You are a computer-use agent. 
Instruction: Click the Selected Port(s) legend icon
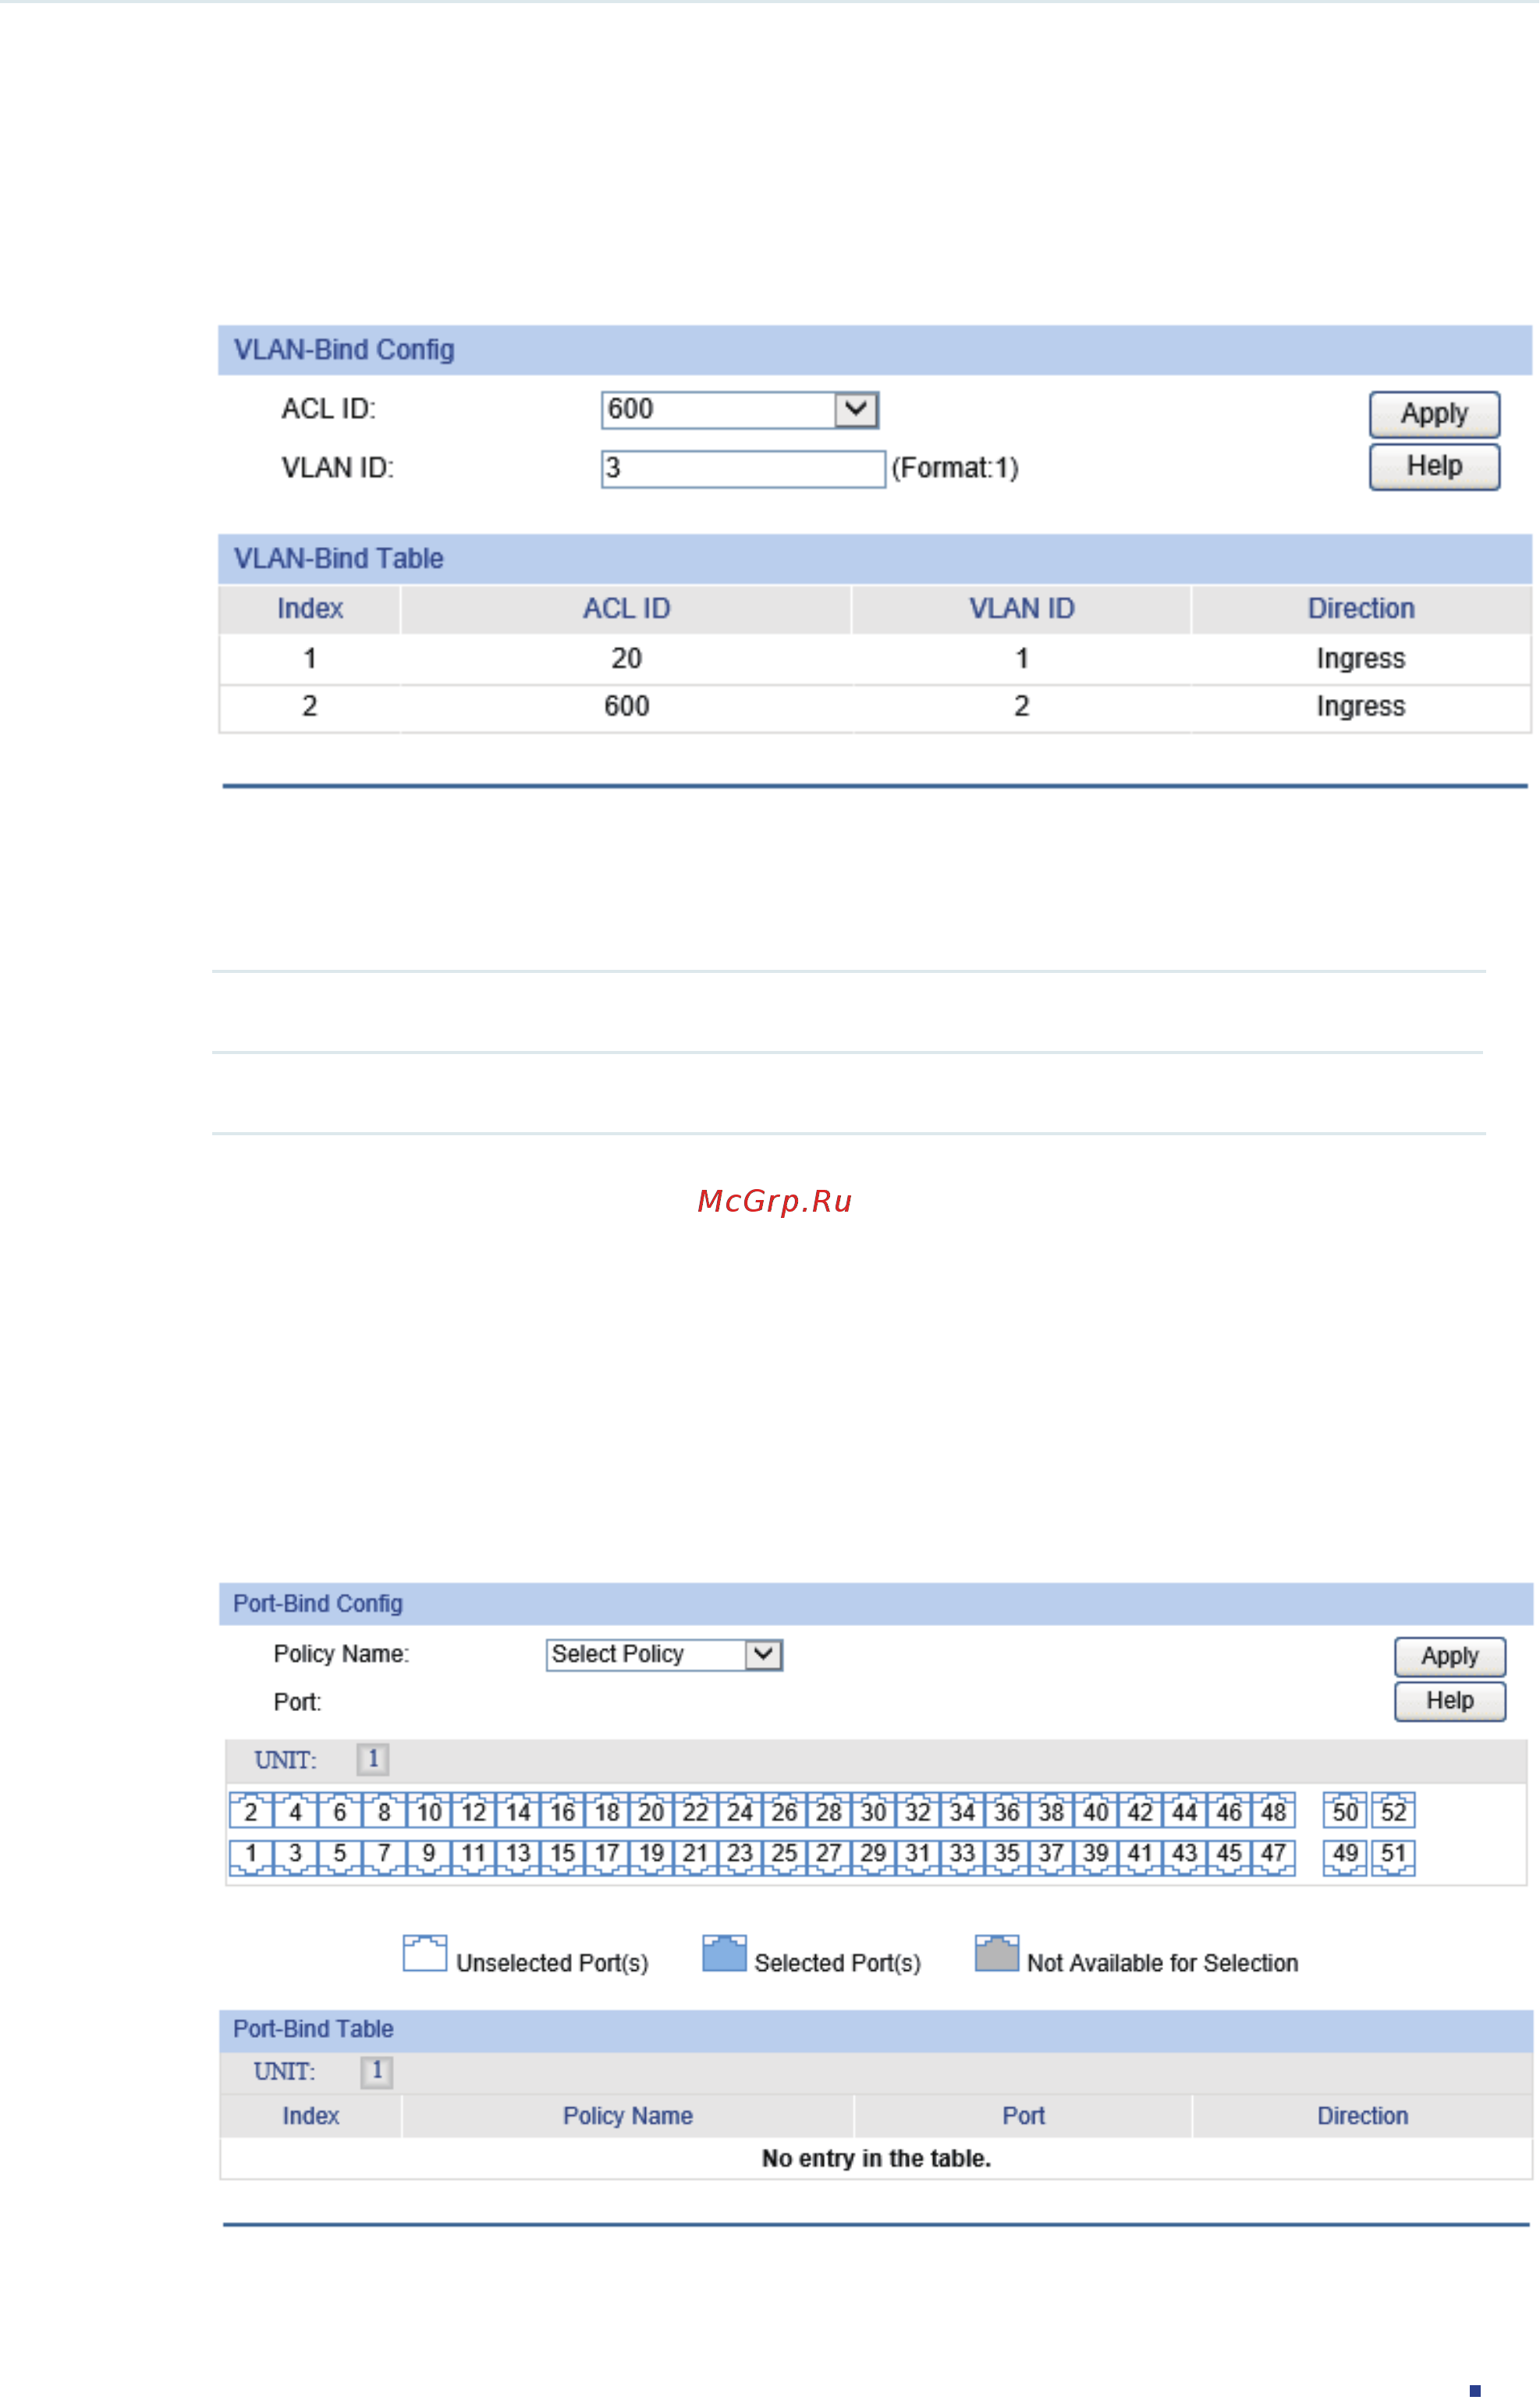tap(725, 1953)
